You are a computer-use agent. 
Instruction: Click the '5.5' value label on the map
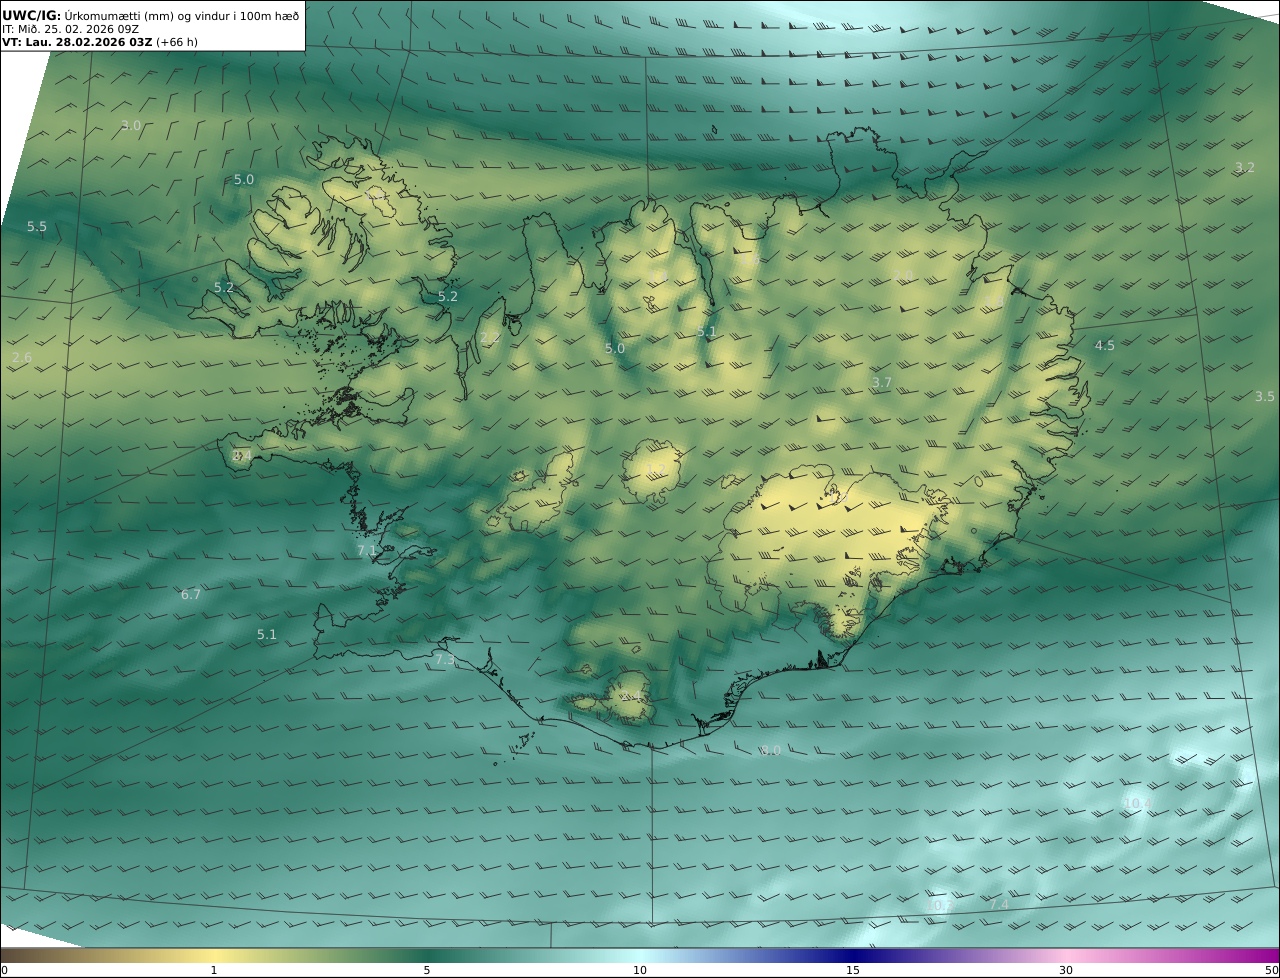click(x=37, y=227)
